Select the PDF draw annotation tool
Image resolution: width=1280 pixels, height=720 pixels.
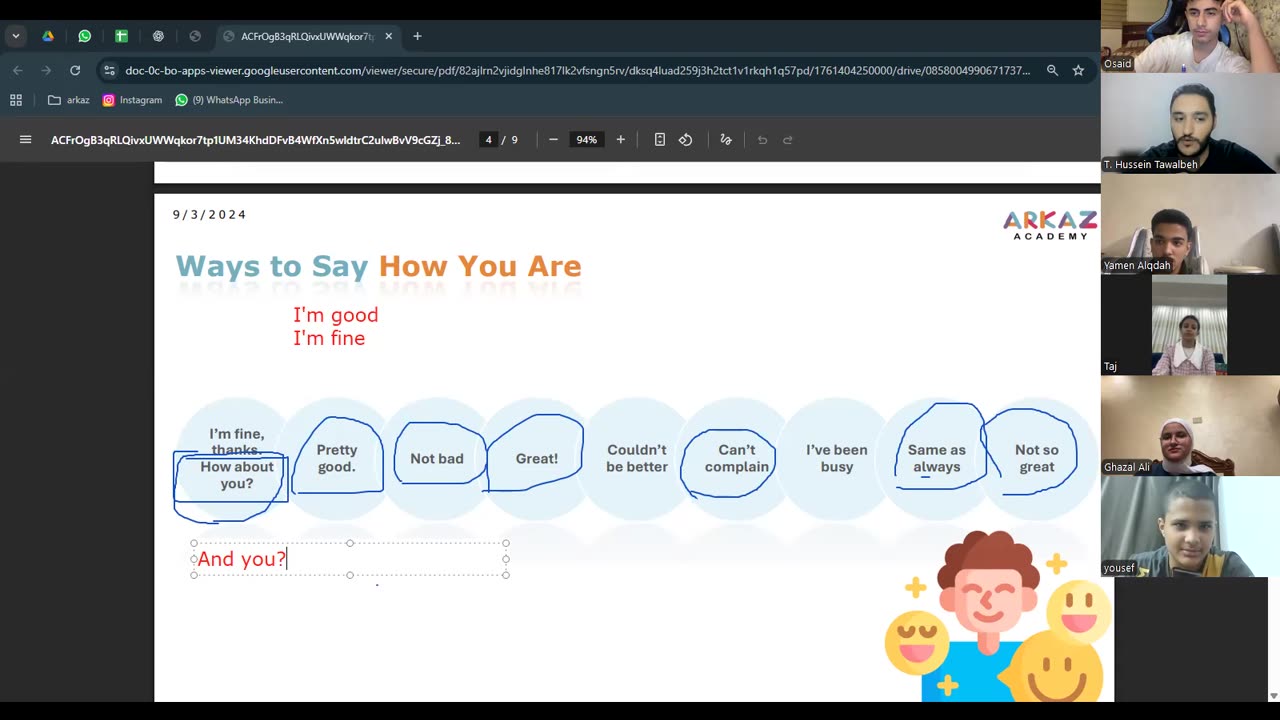point(726,140)
